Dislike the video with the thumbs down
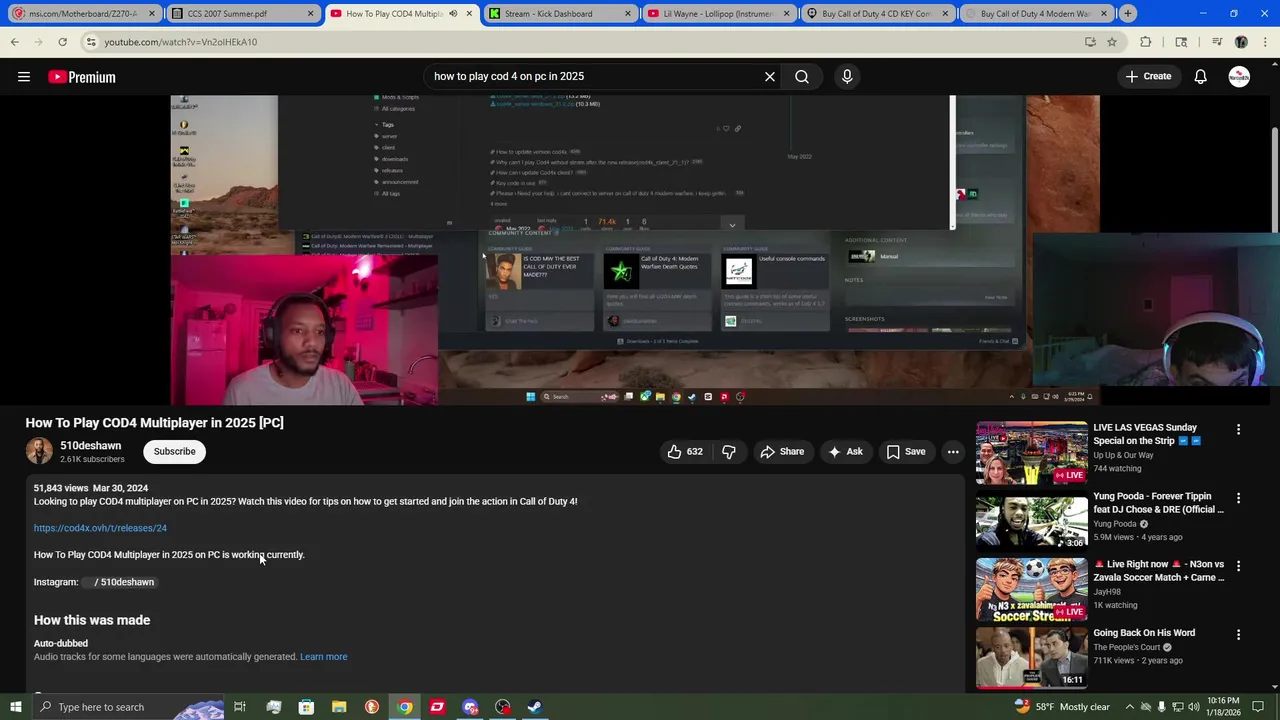This screenshot has height=720, width=1280. (x=729, y=452)
